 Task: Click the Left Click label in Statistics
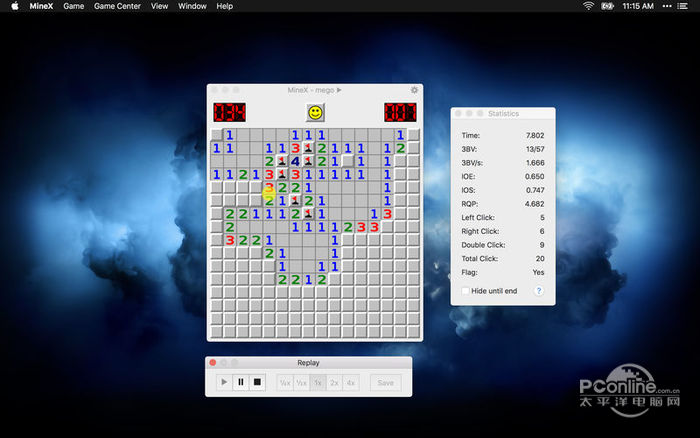[478, 217]
